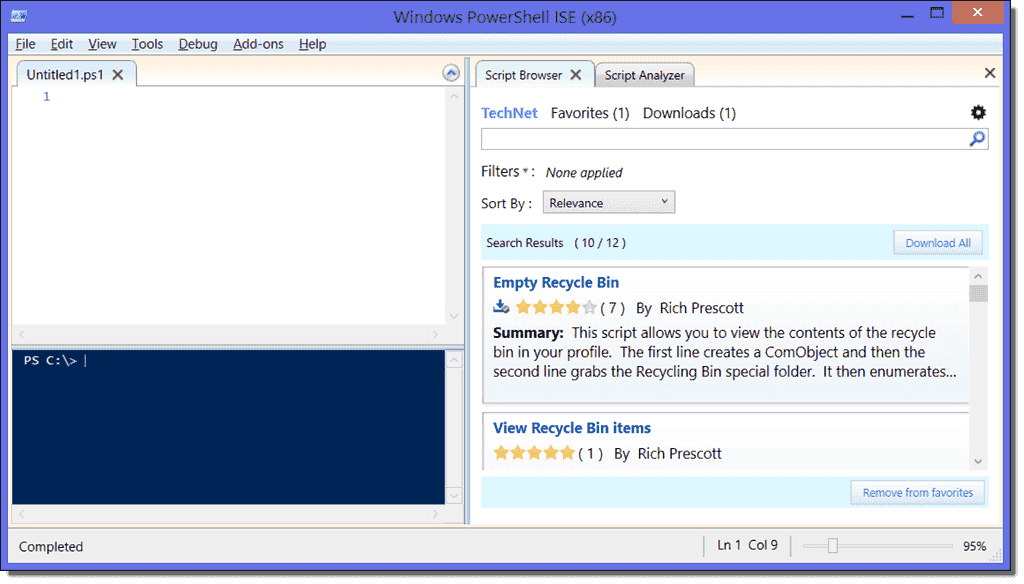Click the results list scrollbar up arrow
The image size is (1024, 584).
[978, 276]
